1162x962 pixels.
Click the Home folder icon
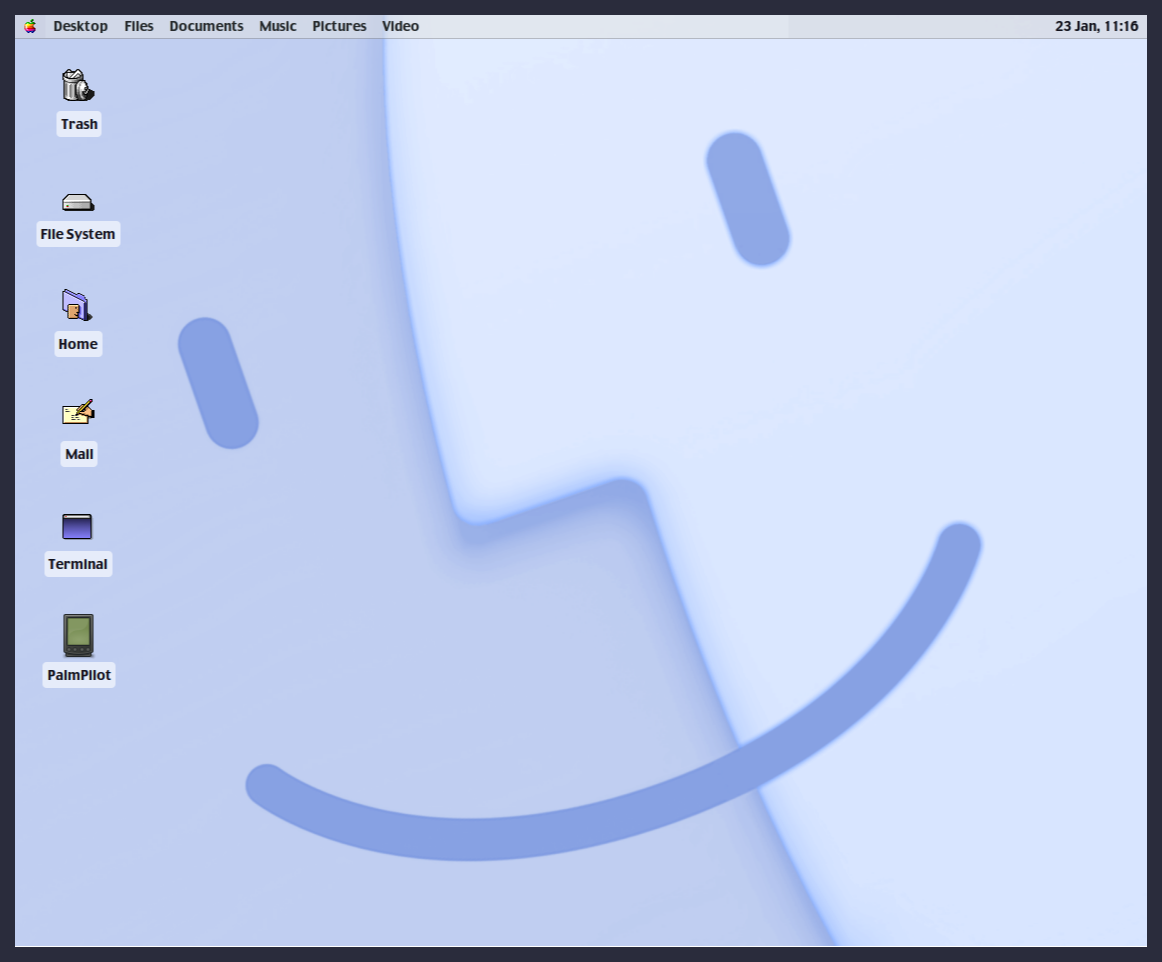(77, 305)
